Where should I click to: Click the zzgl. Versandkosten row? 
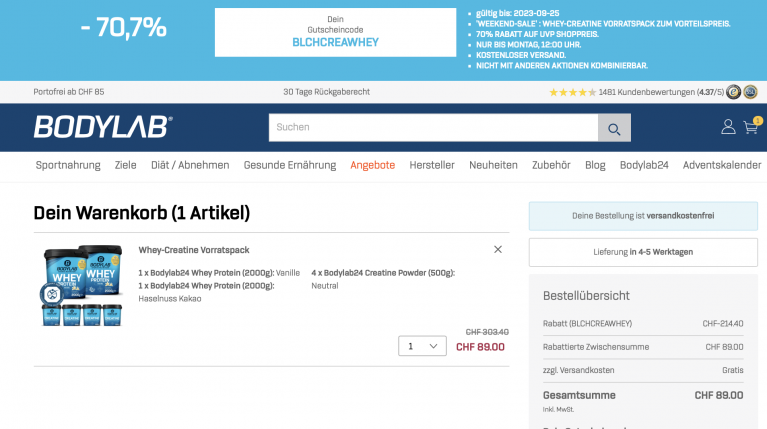point(643,370)
